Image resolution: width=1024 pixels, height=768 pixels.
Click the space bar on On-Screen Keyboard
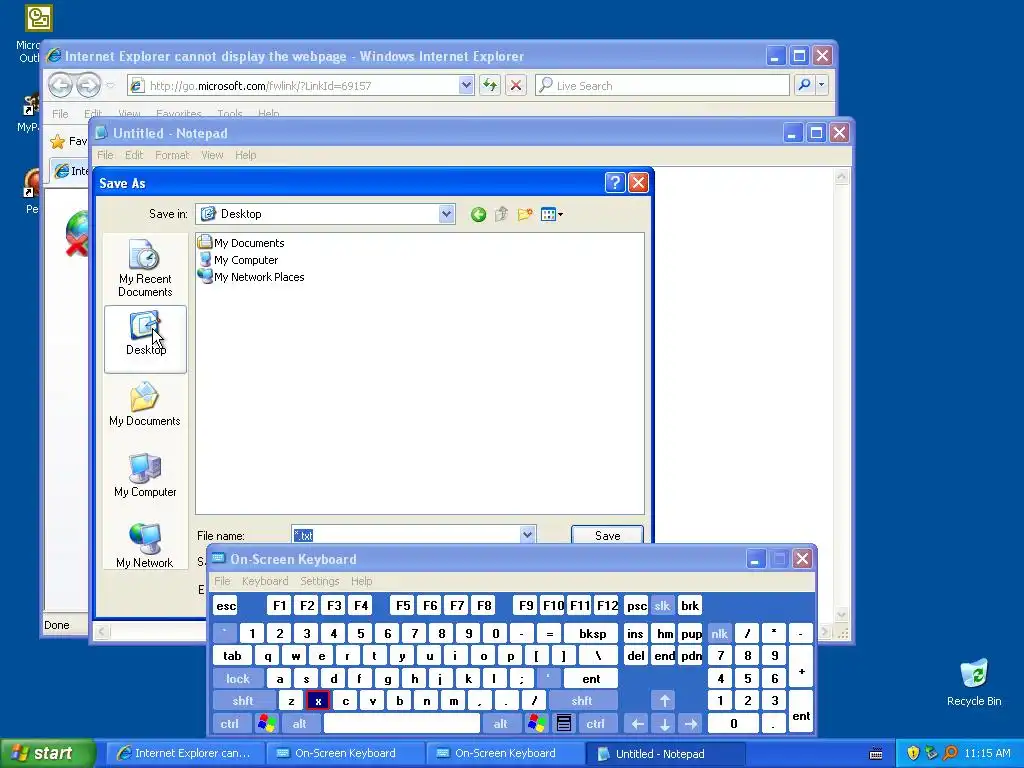402,724
